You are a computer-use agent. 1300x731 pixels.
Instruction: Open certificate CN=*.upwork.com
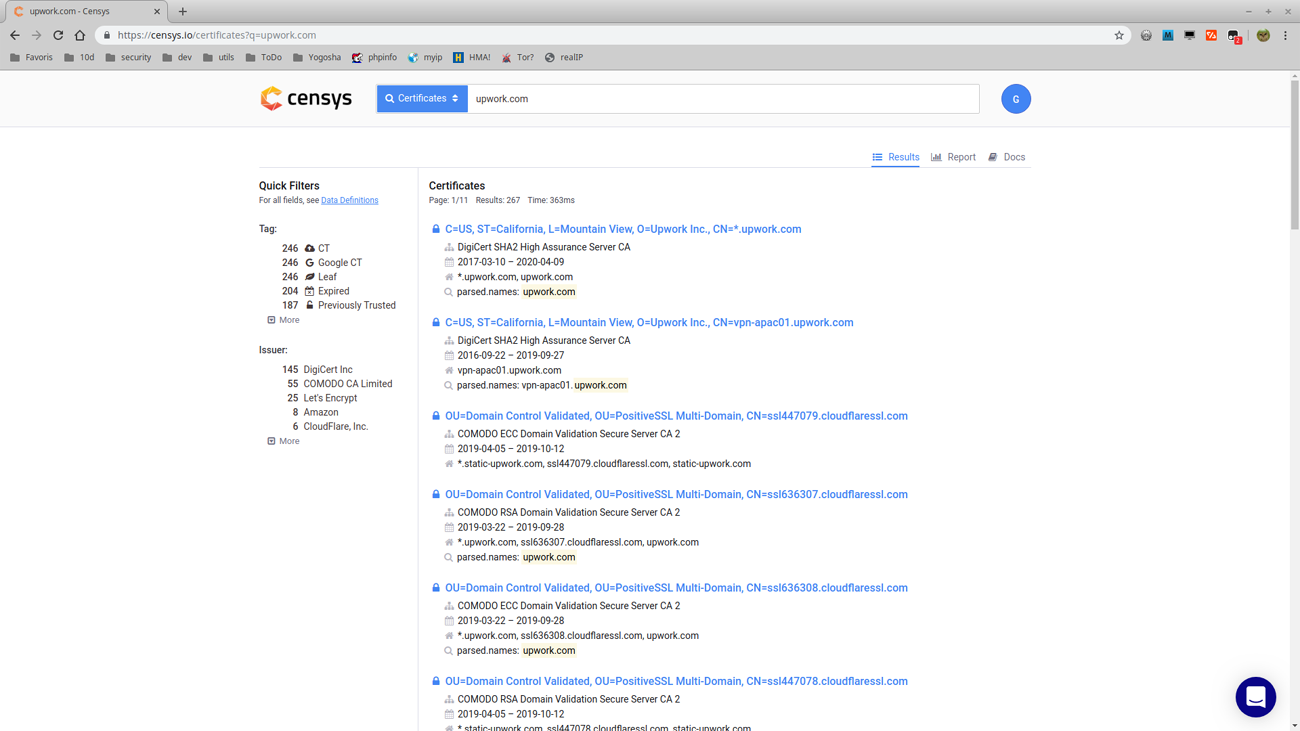[623, 229]
